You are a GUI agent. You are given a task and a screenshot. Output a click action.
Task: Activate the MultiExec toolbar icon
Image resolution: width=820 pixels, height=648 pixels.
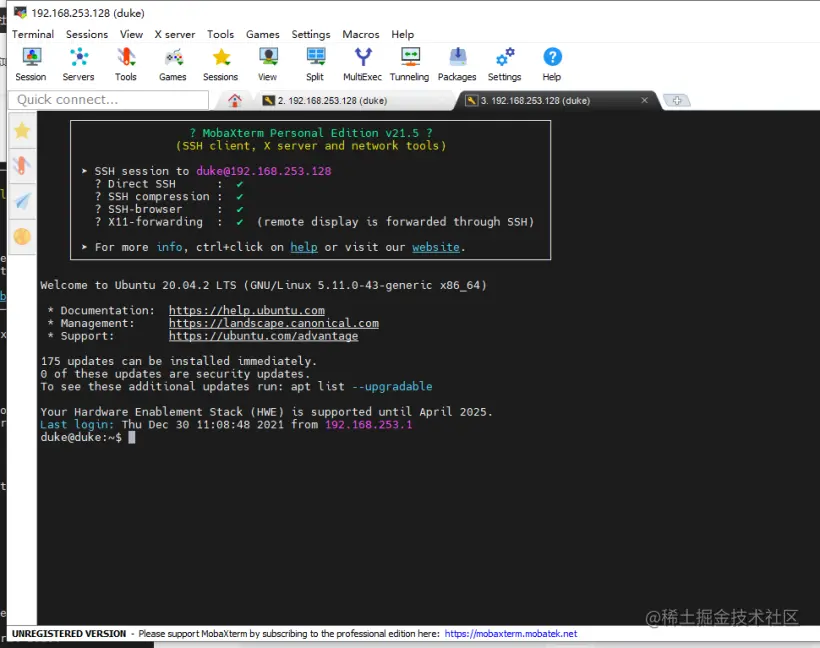(362, 64)
